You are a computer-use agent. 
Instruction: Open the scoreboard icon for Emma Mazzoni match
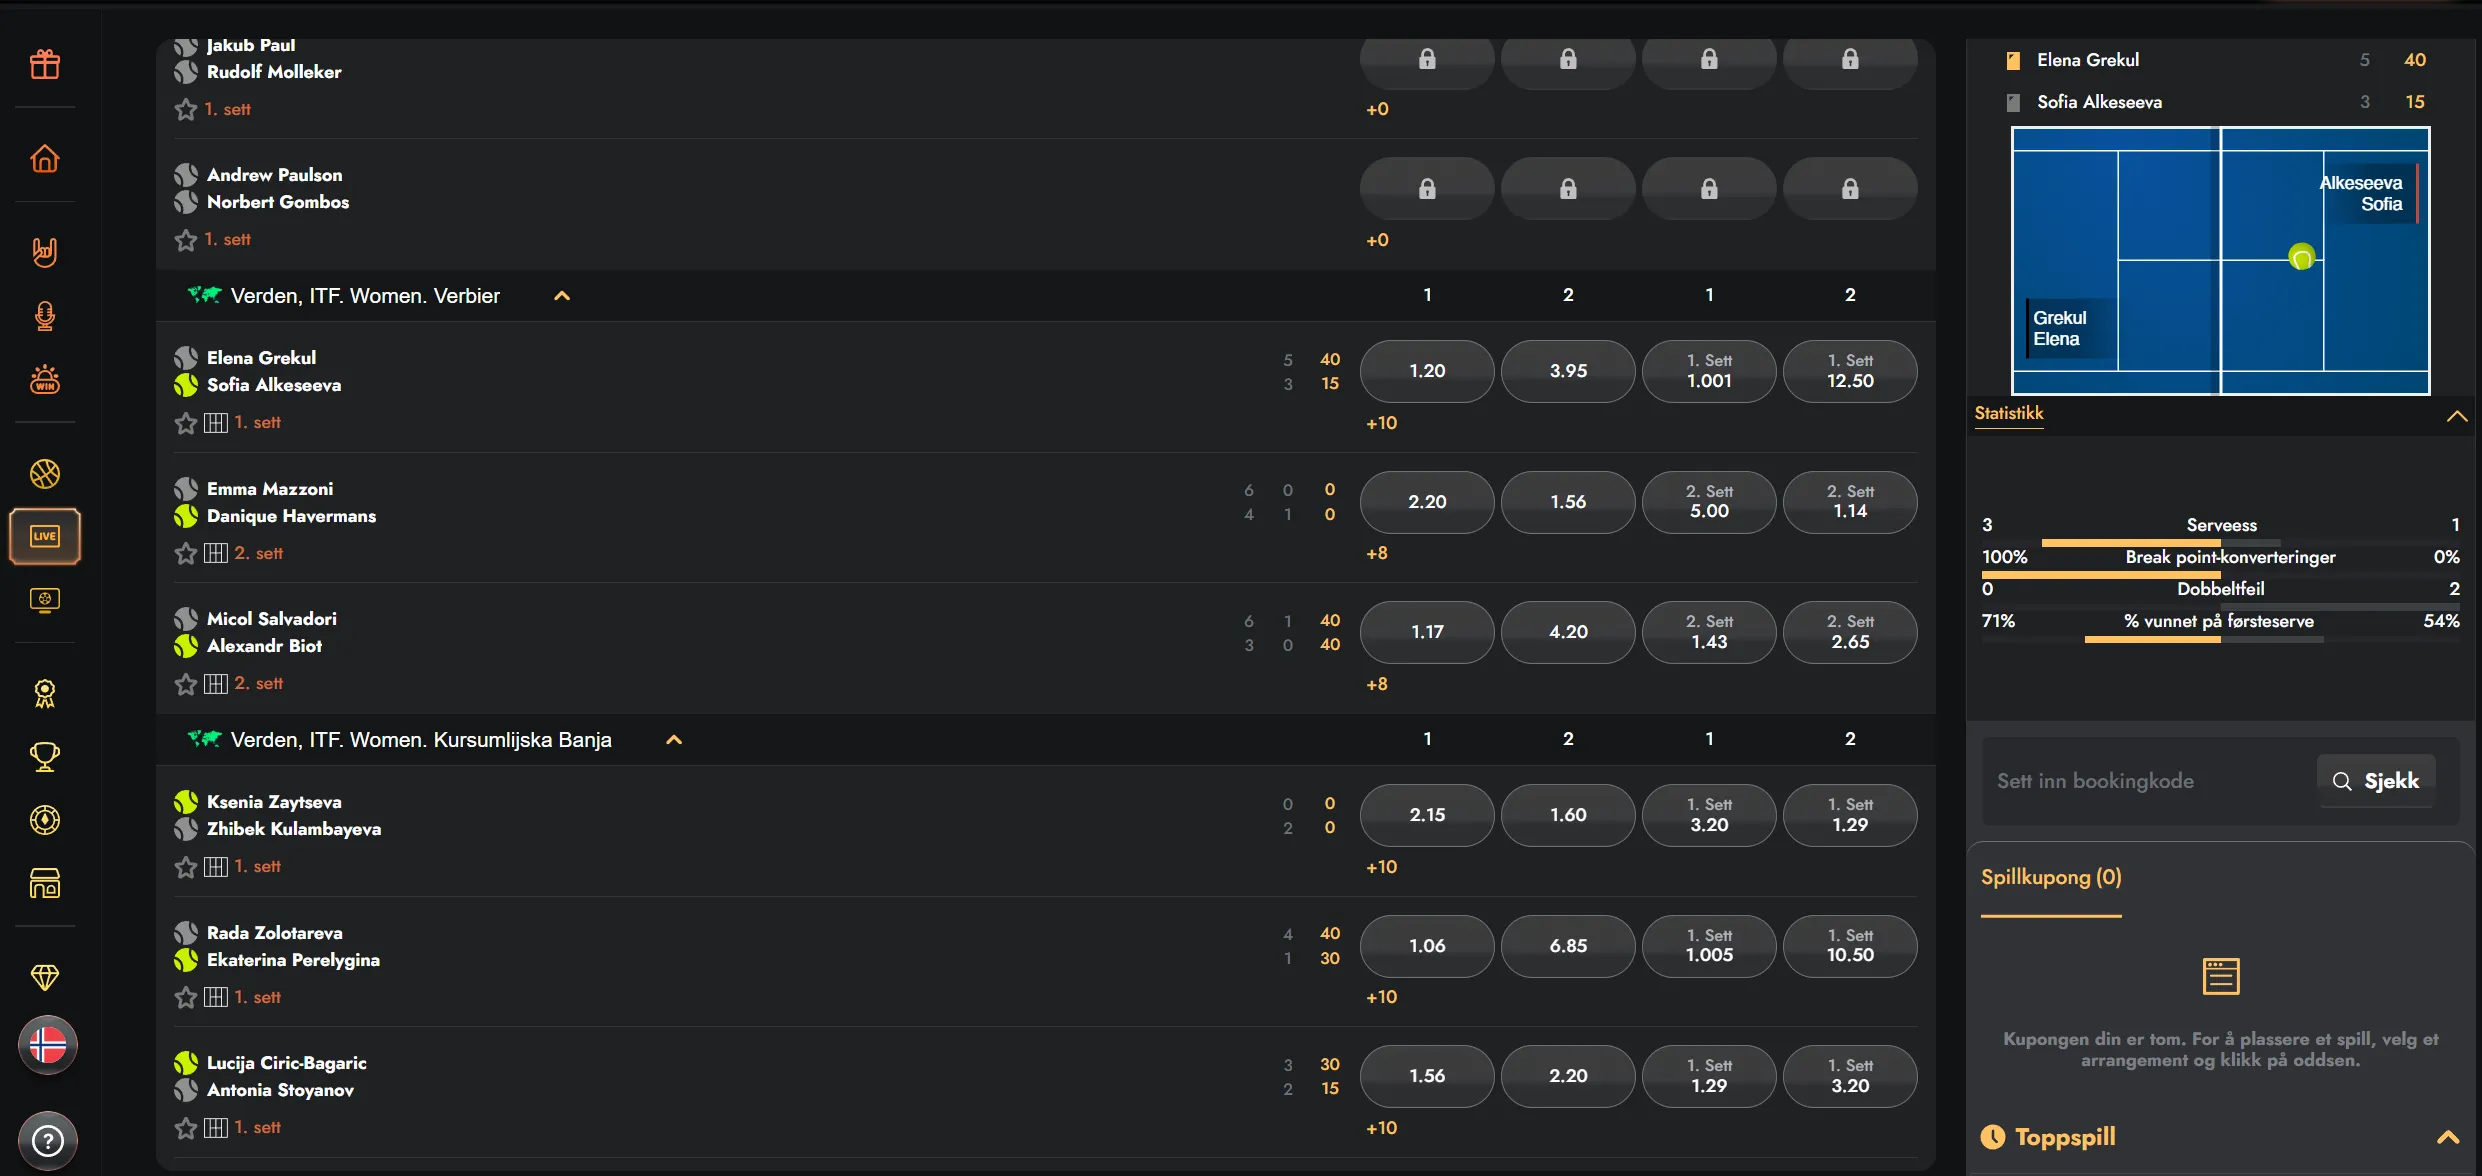click(216, 553)
